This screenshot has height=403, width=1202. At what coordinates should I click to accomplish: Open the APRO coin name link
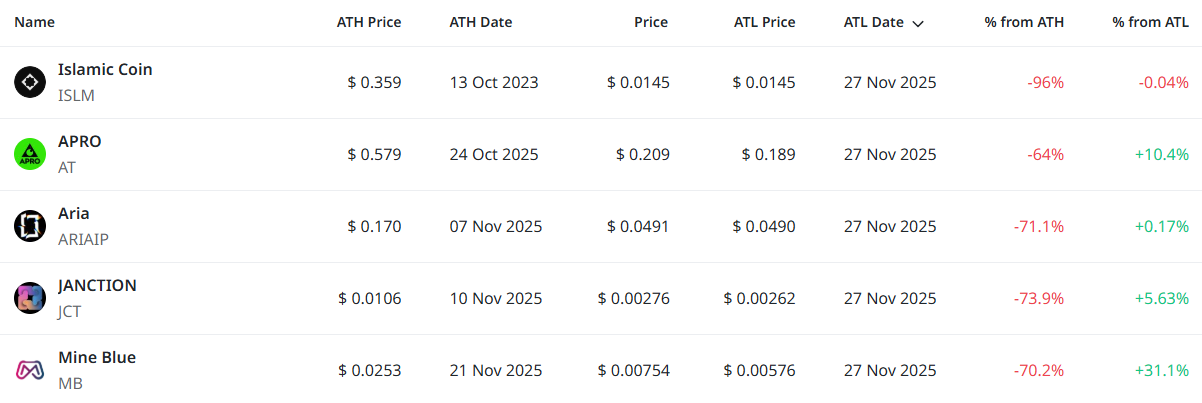tap(80, 142)
